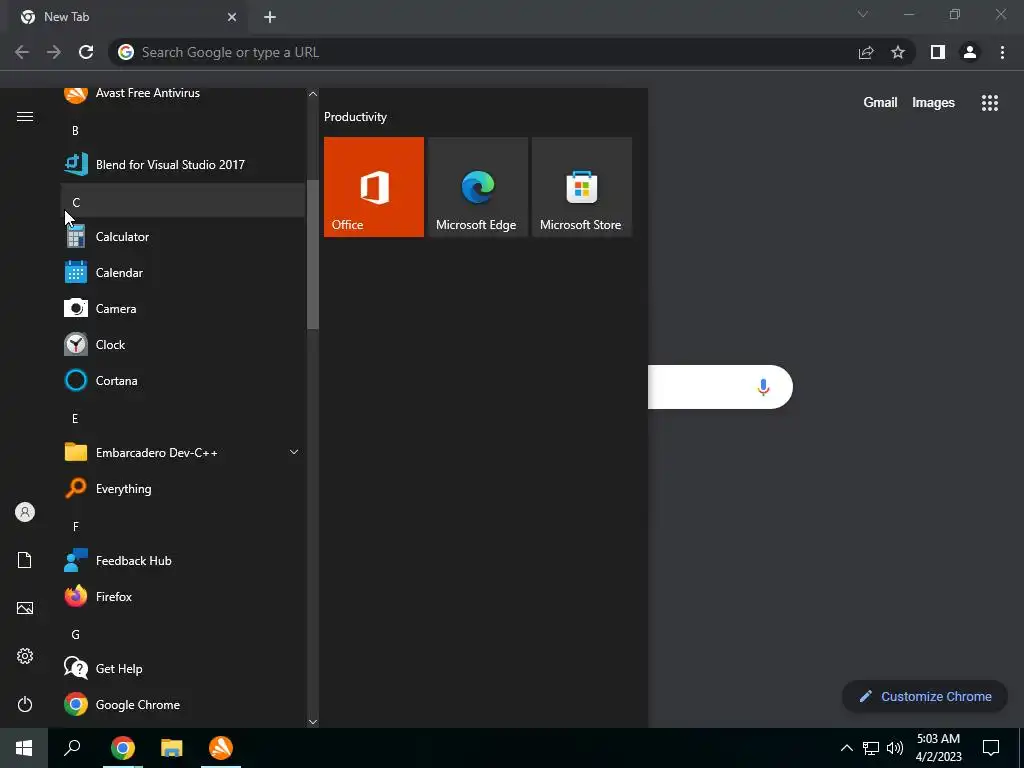Open Google apps grid
This screenshot has height=768, width=1024.
989,103
